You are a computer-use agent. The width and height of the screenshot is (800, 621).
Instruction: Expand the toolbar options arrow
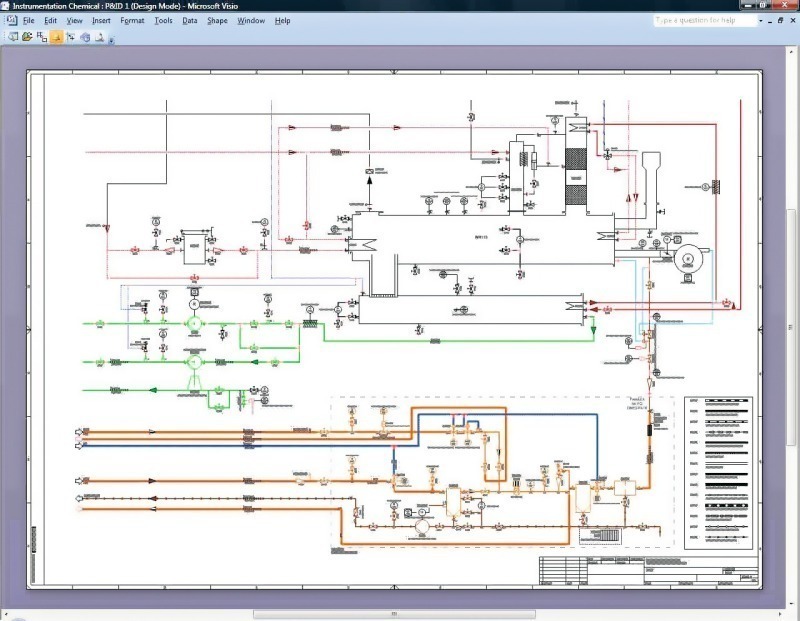pos(111,39)
